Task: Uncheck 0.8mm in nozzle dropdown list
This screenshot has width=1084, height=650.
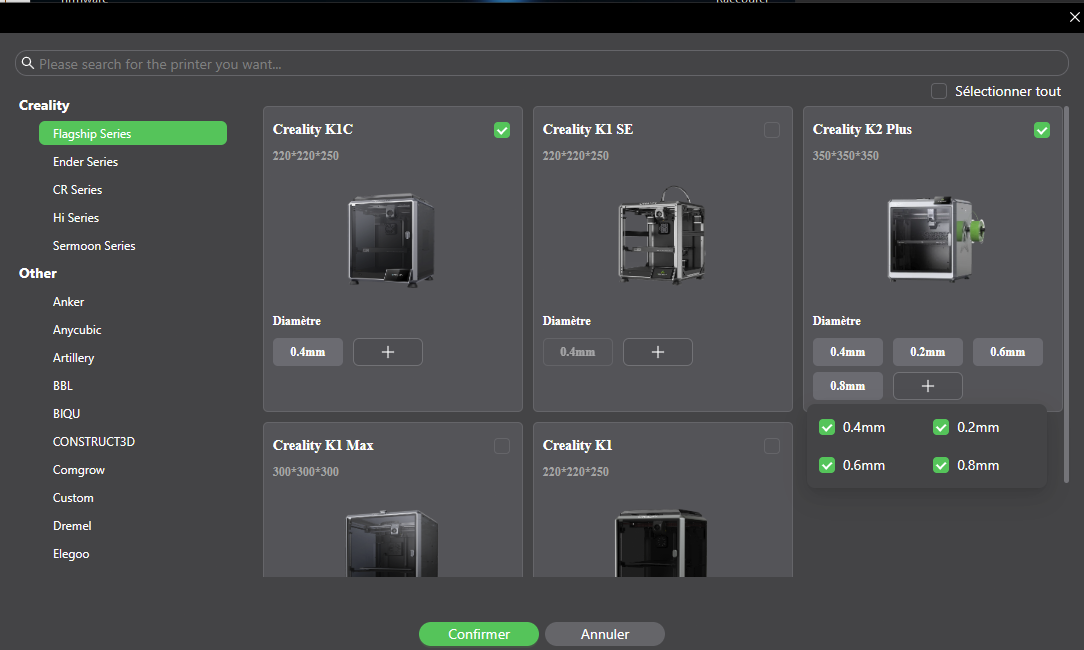Action: pos(941,465)
